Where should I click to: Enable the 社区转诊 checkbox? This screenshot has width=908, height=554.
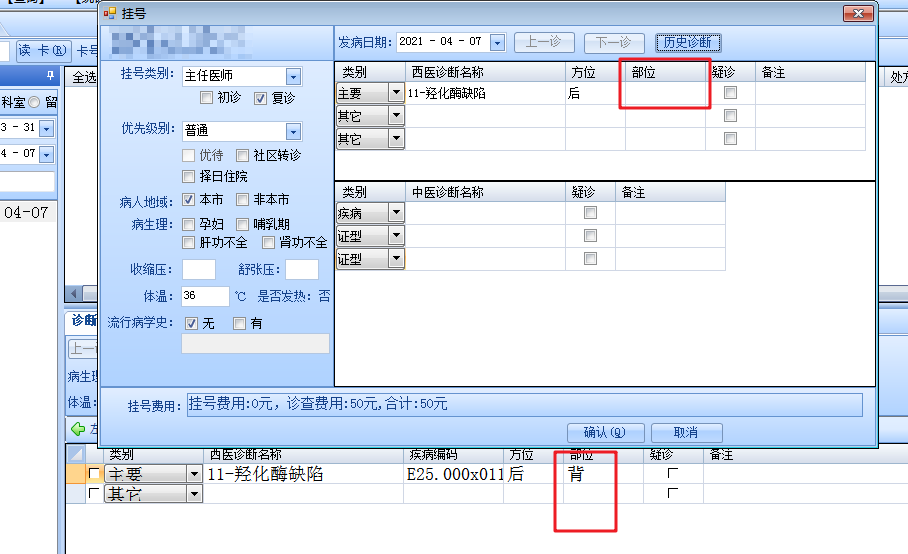coord(242,155)
